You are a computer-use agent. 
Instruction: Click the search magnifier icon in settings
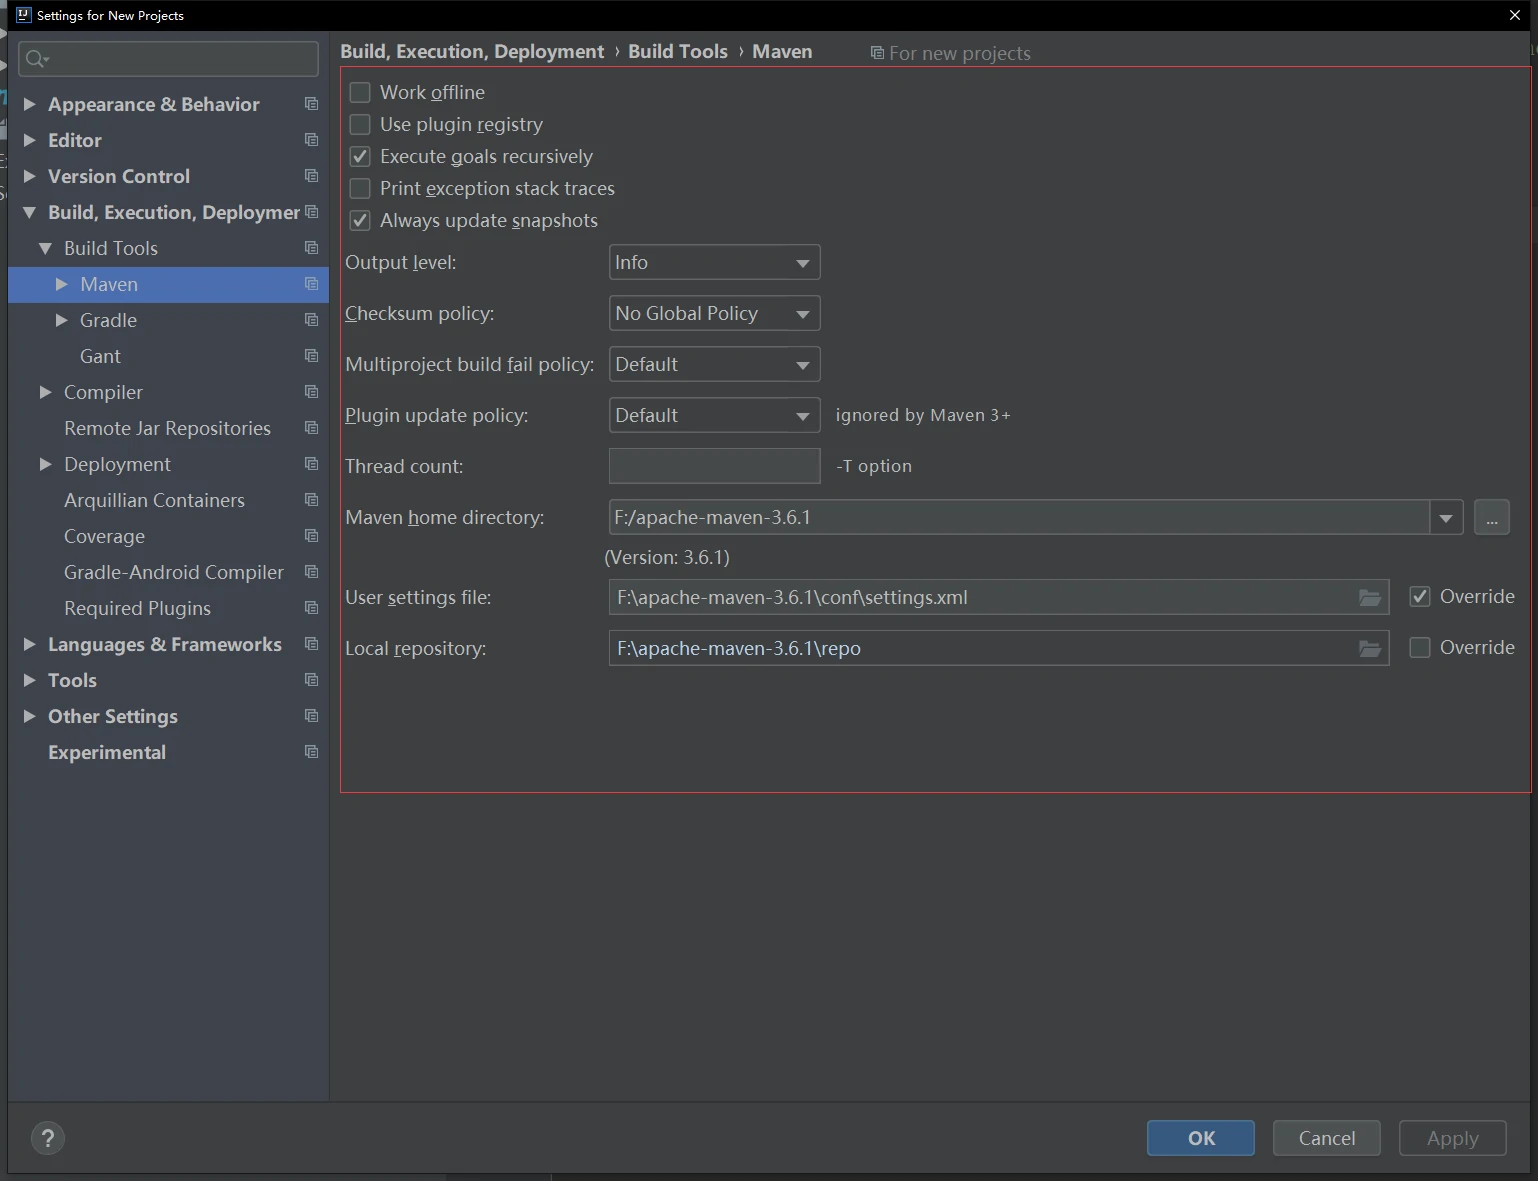coord(36,59)
